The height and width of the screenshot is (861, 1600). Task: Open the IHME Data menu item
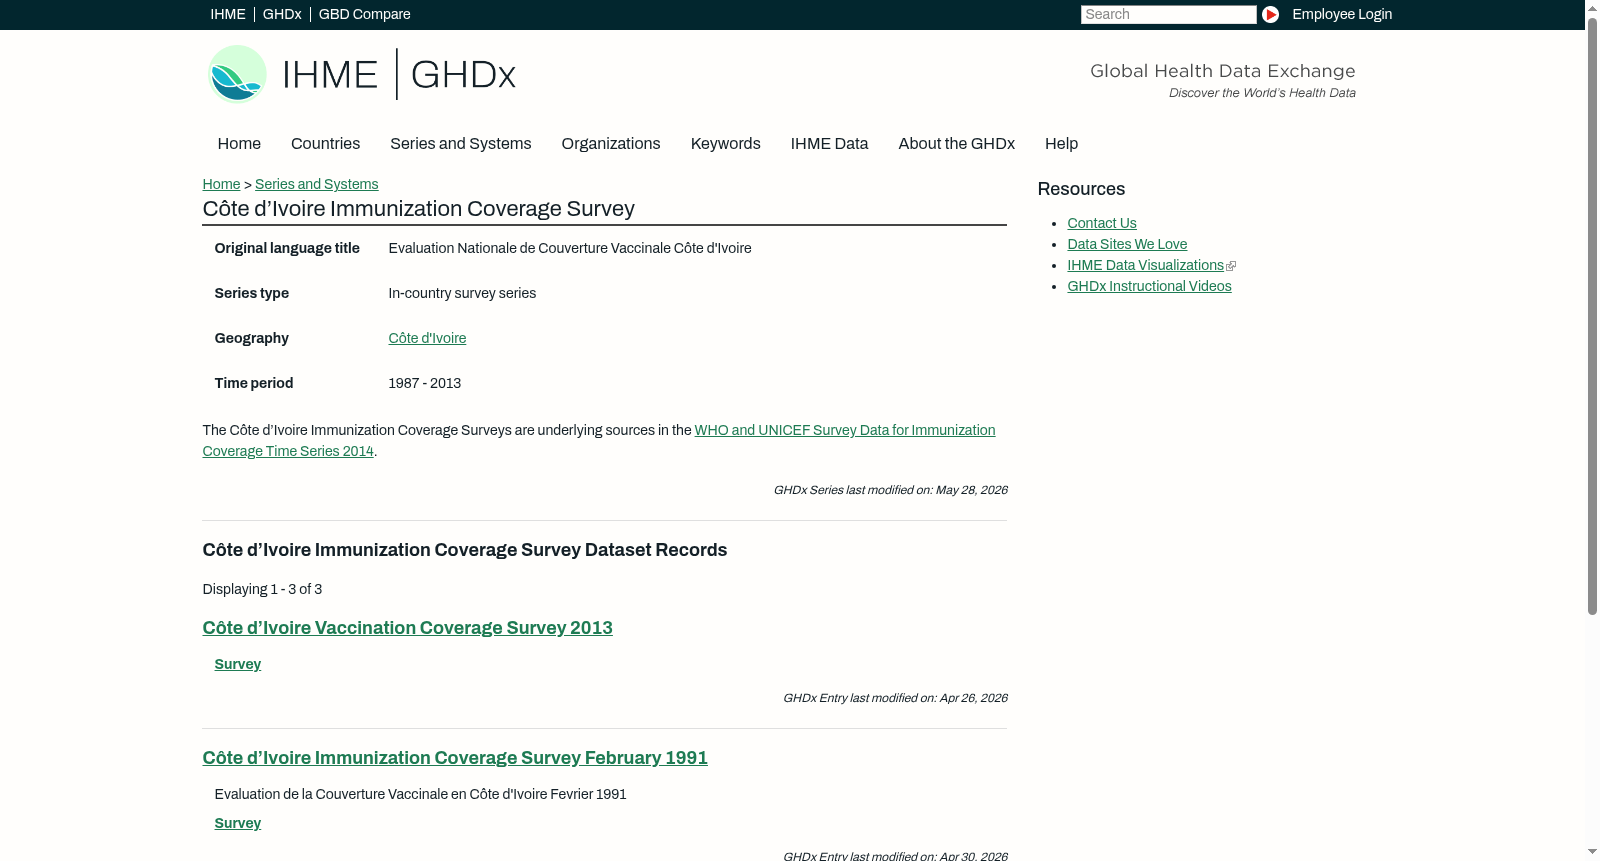(x=829, y=144)
